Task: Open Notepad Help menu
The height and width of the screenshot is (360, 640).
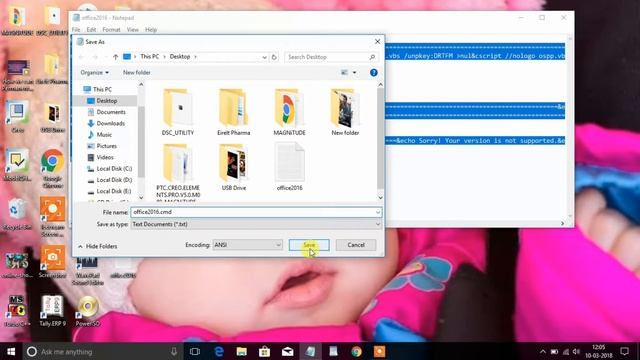Action: pyautogui.click(x=151, y=30)
